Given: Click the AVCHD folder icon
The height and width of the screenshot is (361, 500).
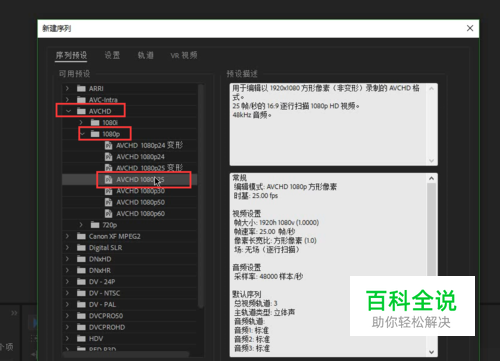Looking at the screenshot, I should [81, 111].
